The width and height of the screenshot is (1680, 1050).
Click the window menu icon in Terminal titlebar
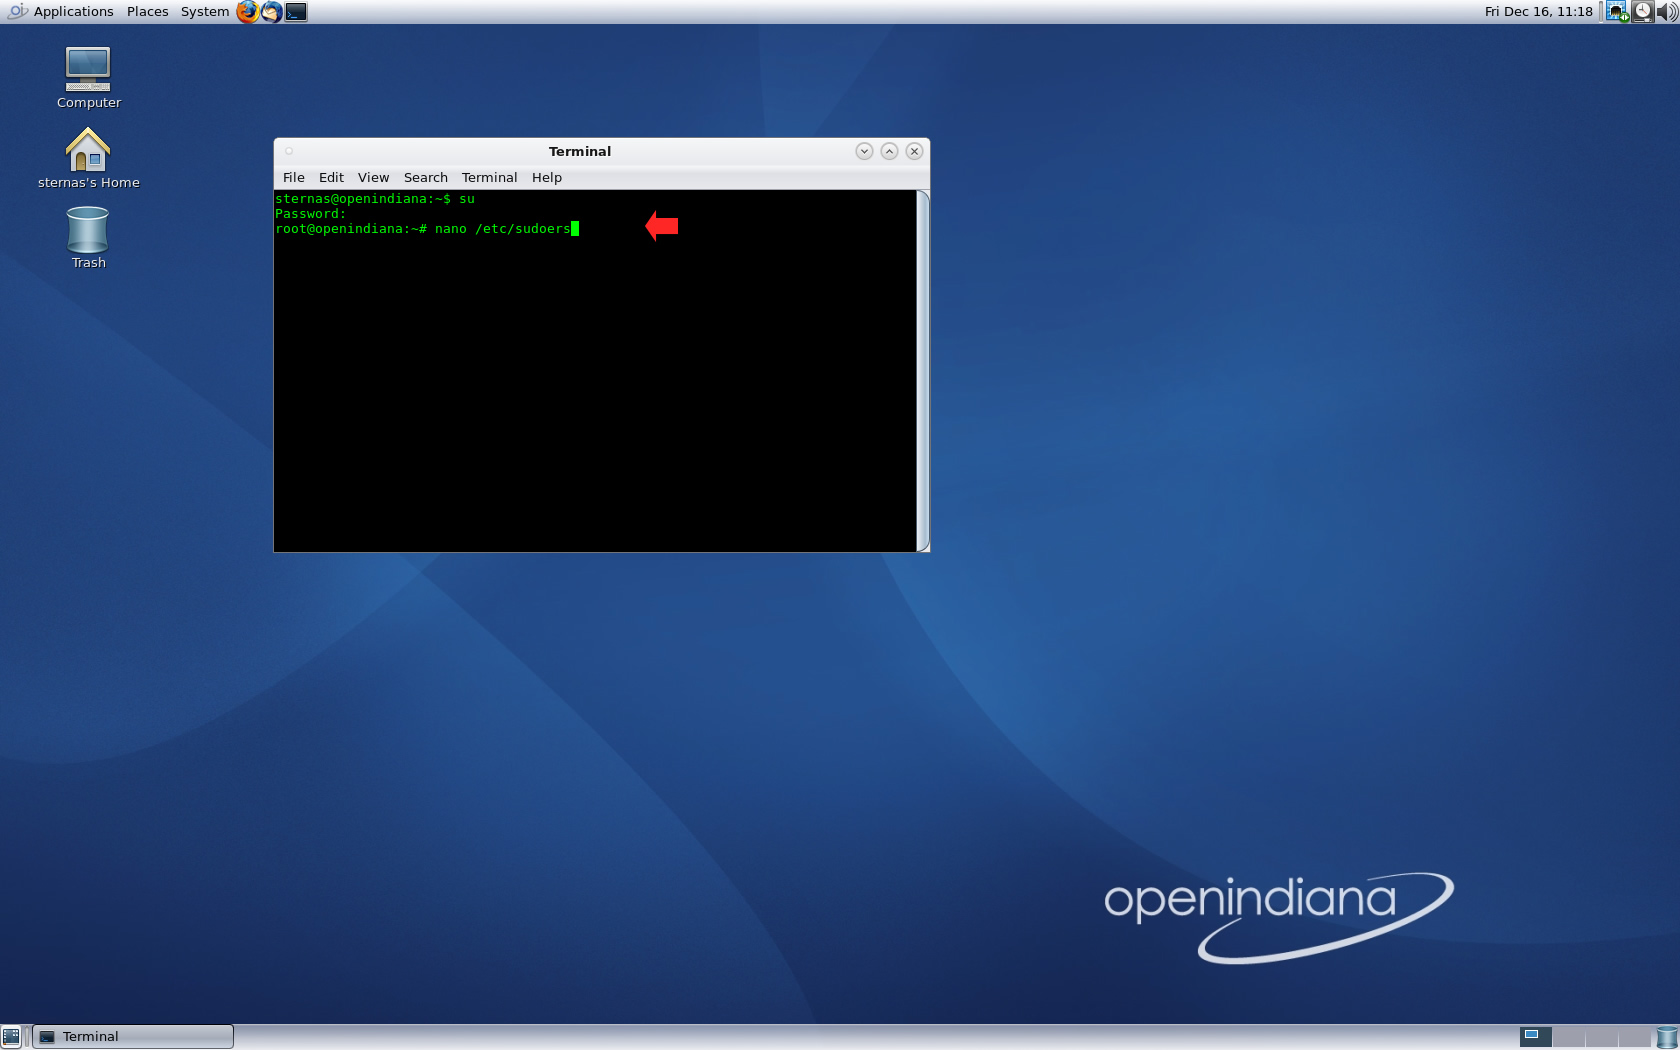point(289,151)
